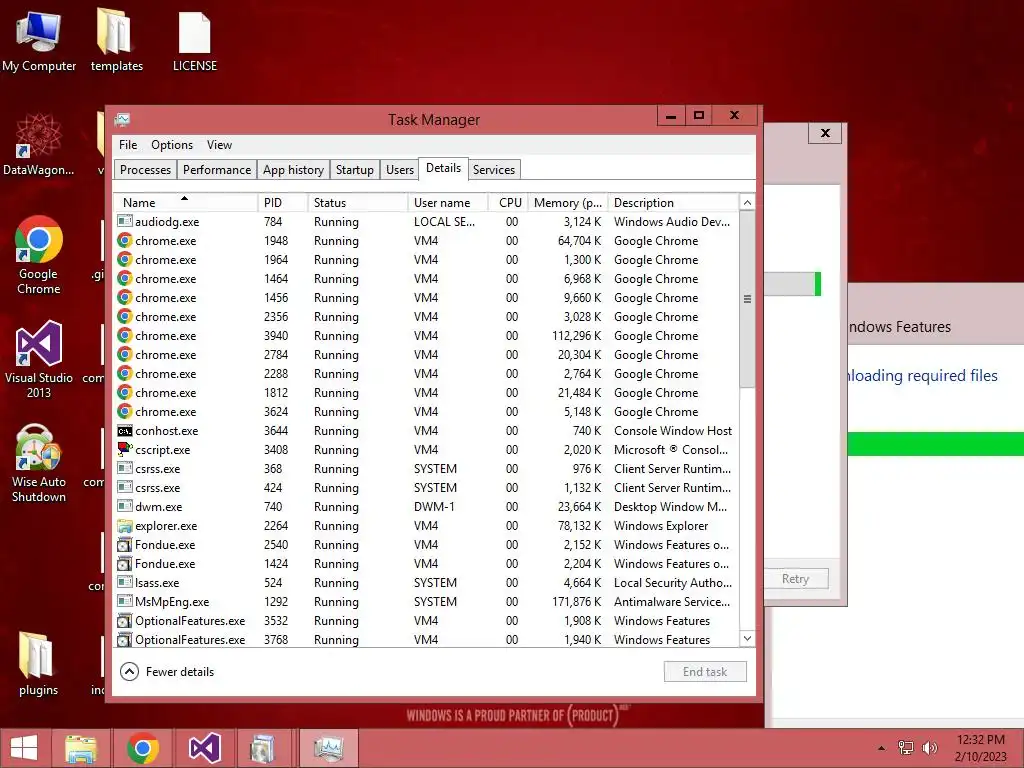Select explorer.exe process icon

[124, 525]
